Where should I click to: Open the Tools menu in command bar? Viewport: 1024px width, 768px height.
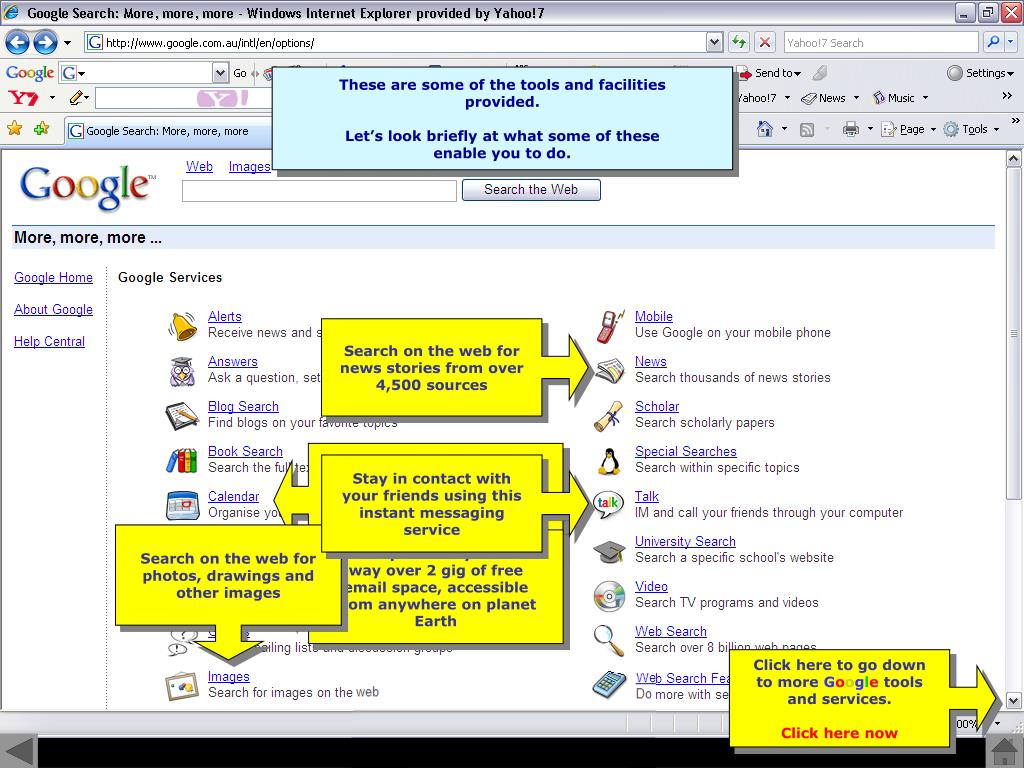point(971,129)
